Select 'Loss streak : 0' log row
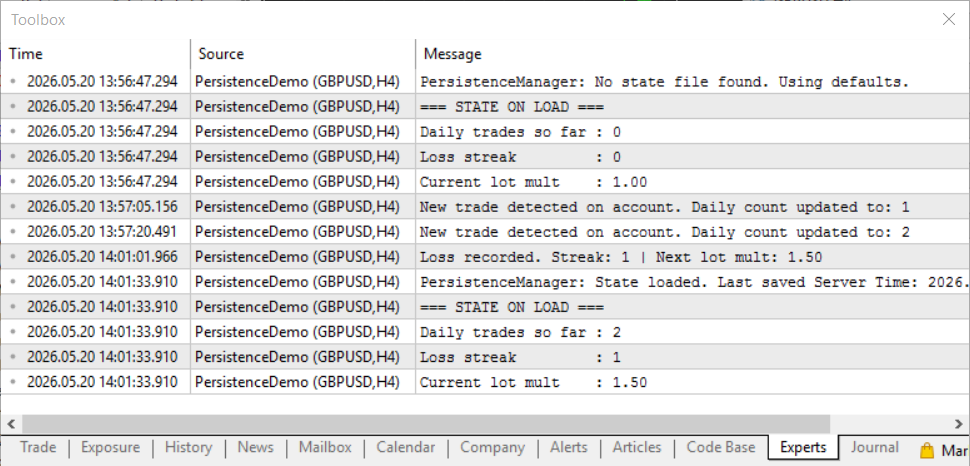The height and width of the screenshot is (466, 970). (485, 157)
